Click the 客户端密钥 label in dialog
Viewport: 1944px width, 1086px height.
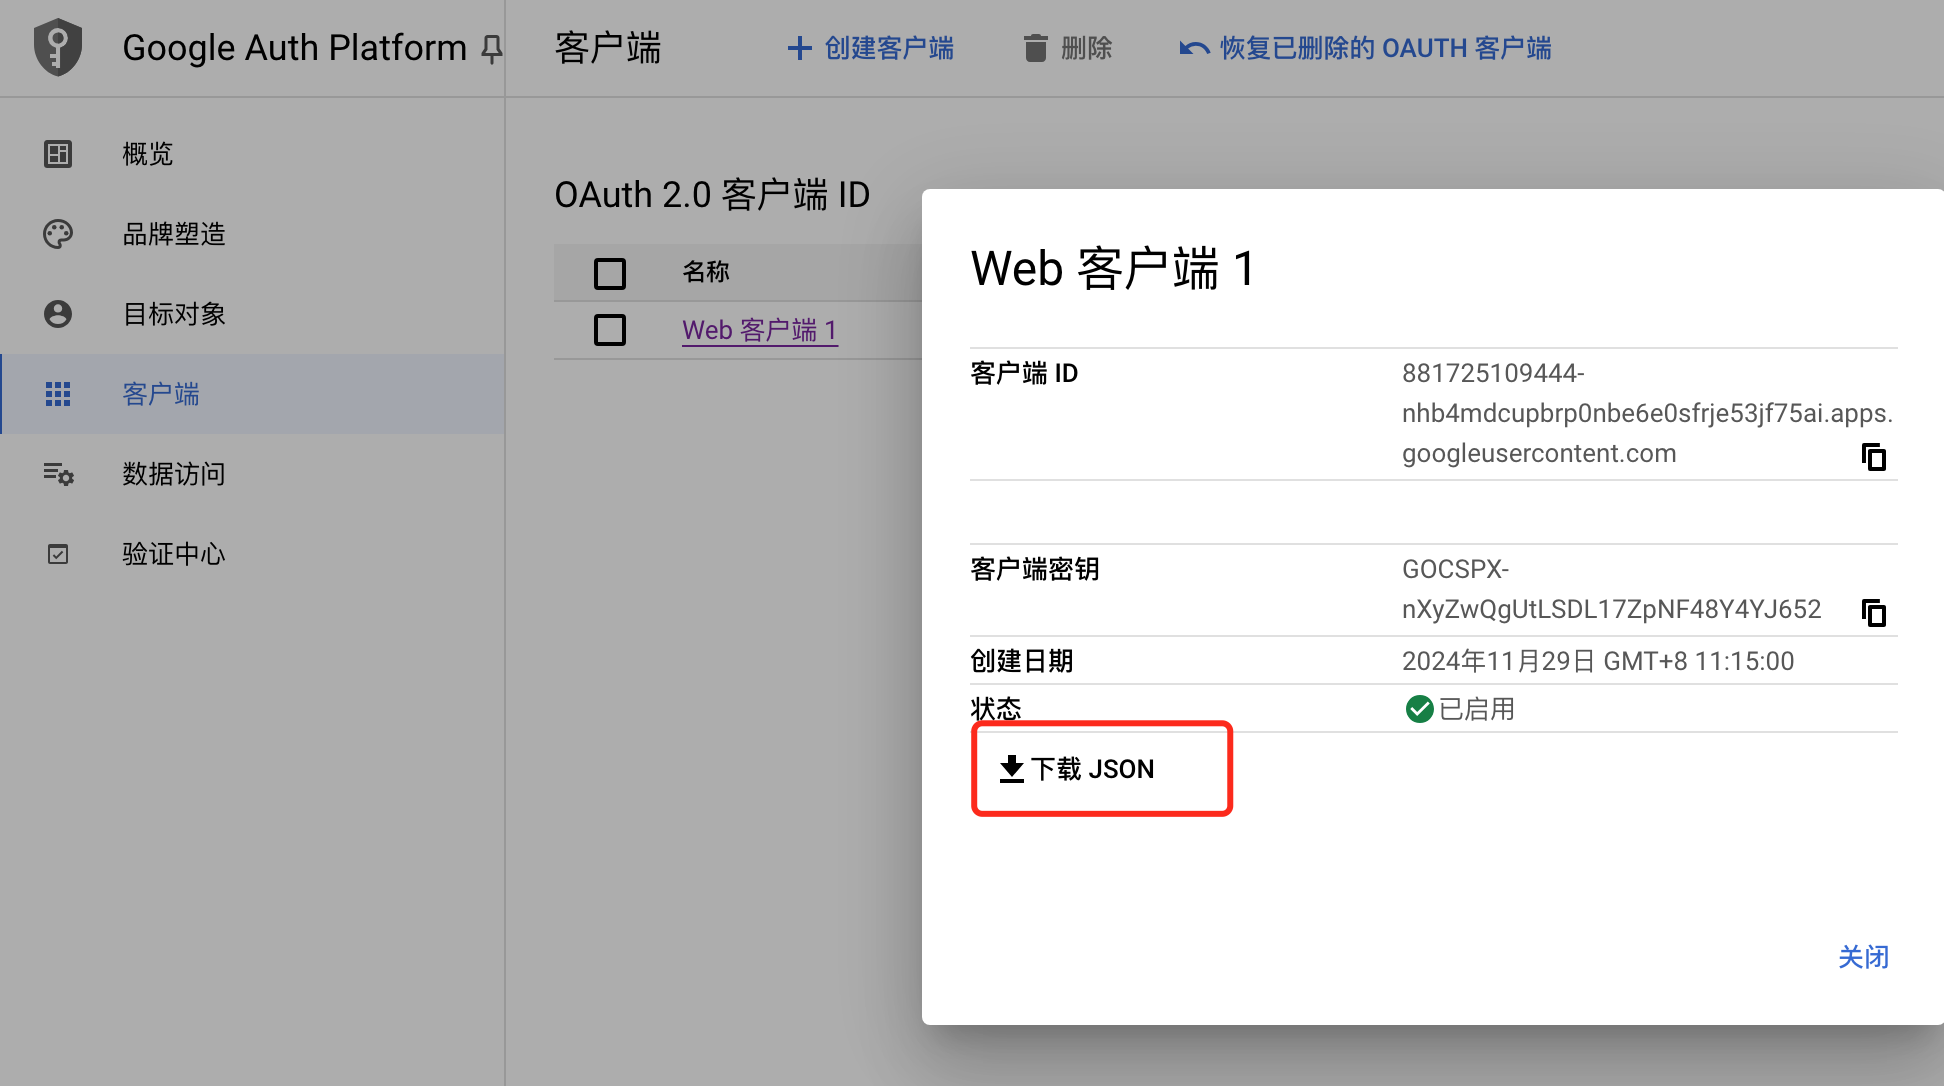pos(1035,569)
